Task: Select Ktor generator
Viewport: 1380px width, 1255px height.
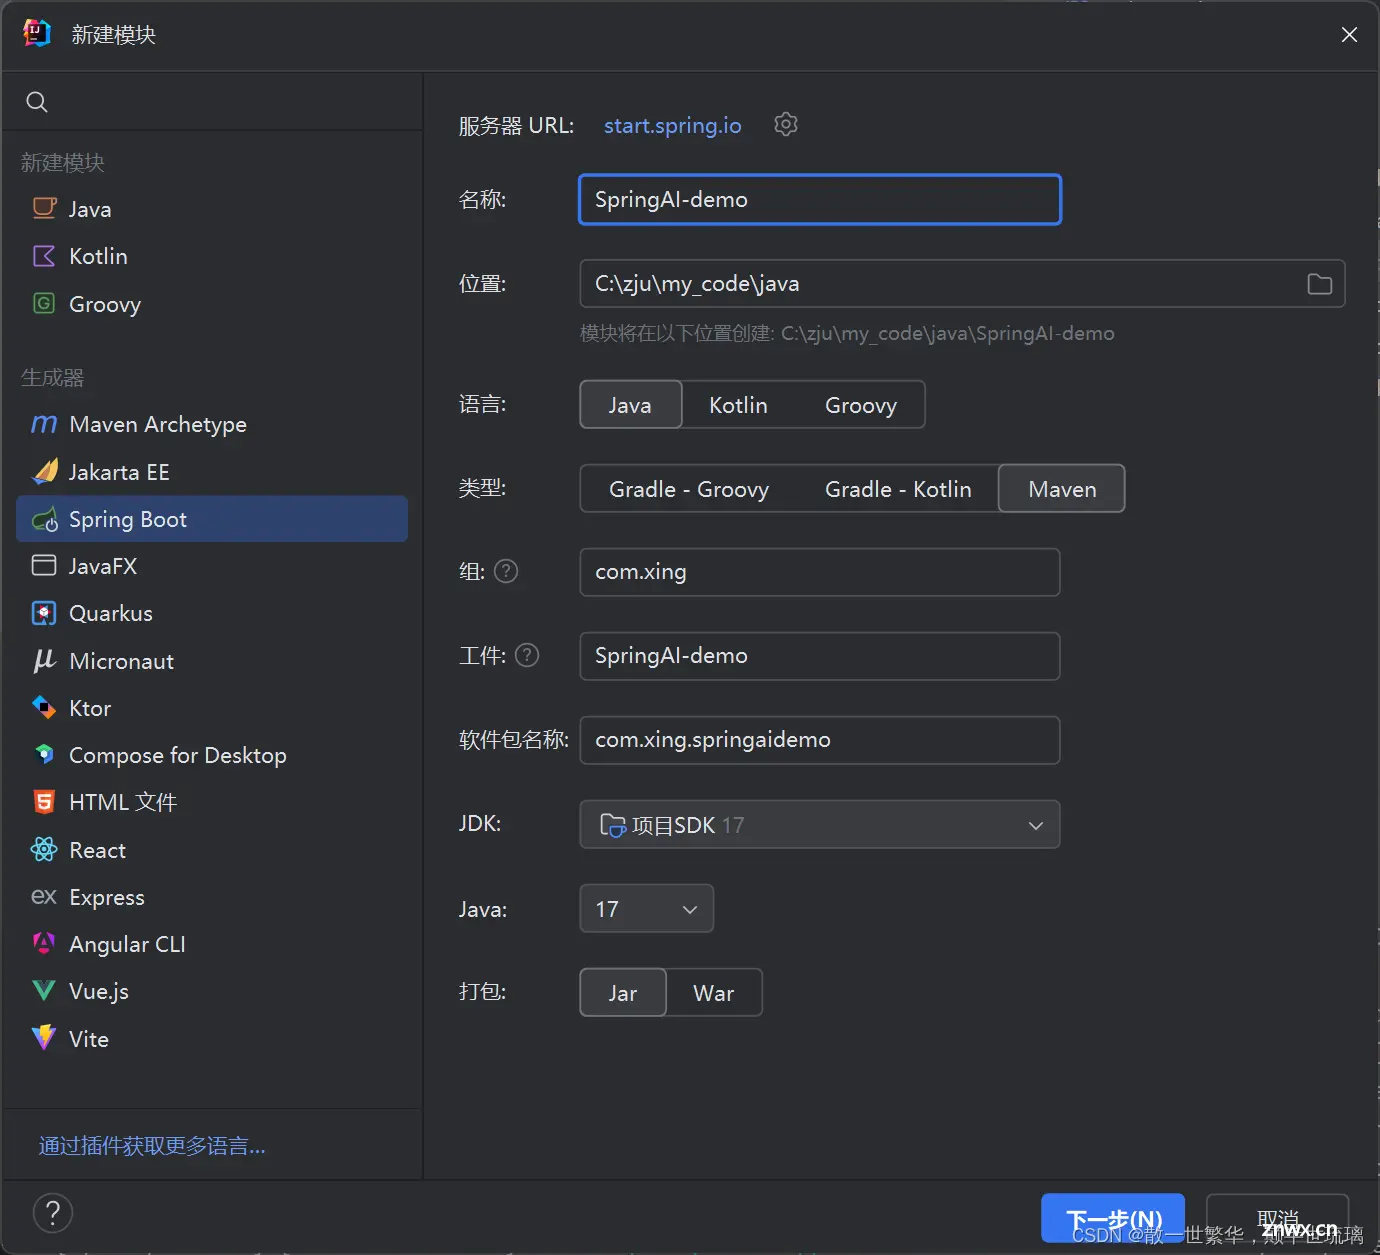Action: tap(212, 708)
